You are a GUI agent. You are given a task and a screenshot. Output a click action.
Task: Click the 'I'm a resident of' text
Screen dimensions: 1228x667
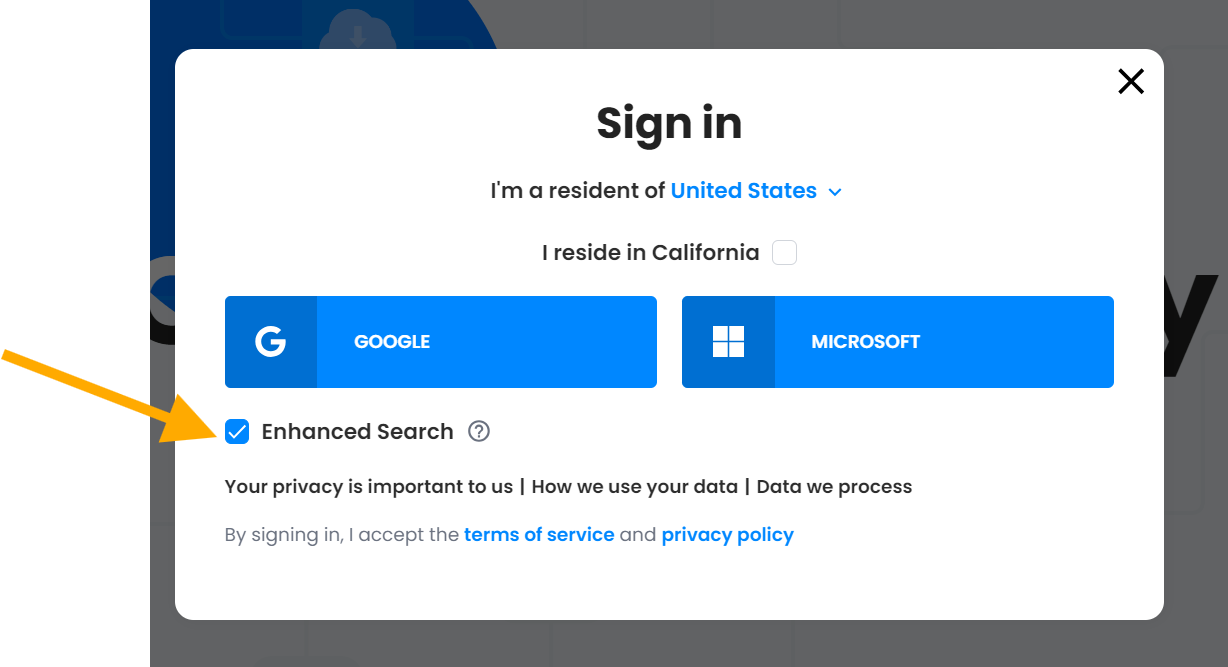pyautogui.click(x=577, y=191)
